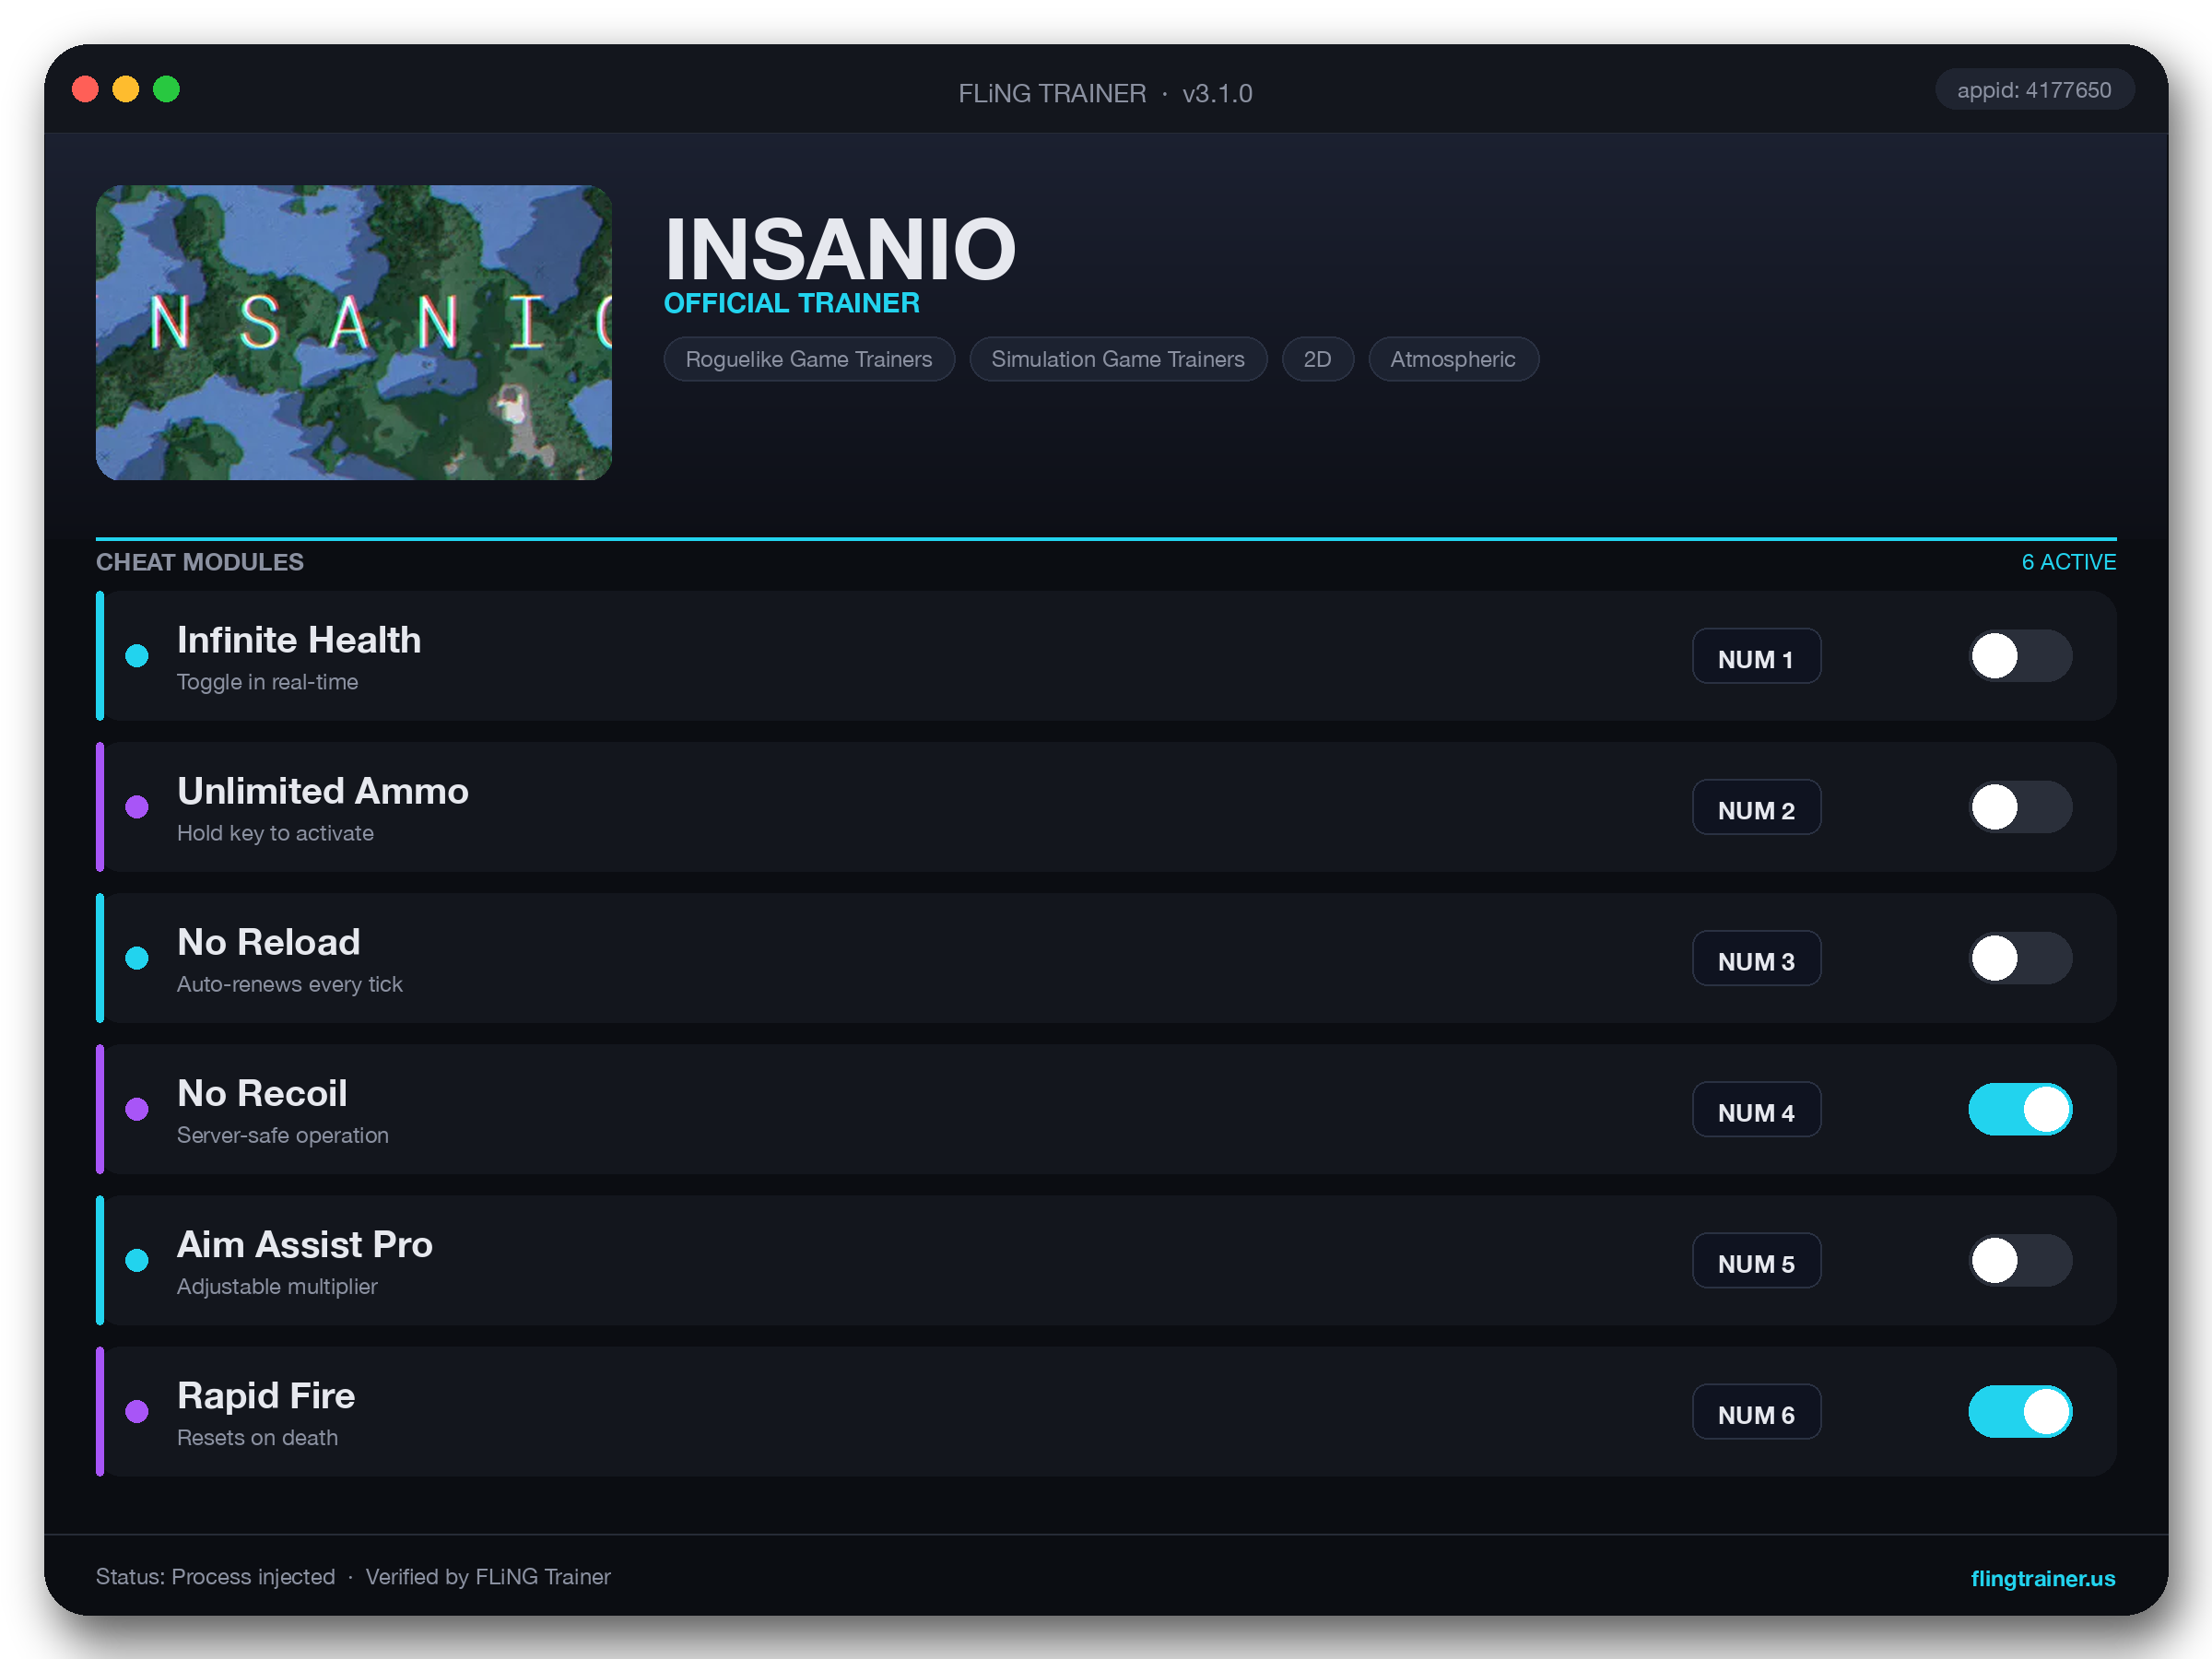2212x1659 pixels.
Task: Click the '6 ACTIVE' counter text
Action: click(2068, 562)
